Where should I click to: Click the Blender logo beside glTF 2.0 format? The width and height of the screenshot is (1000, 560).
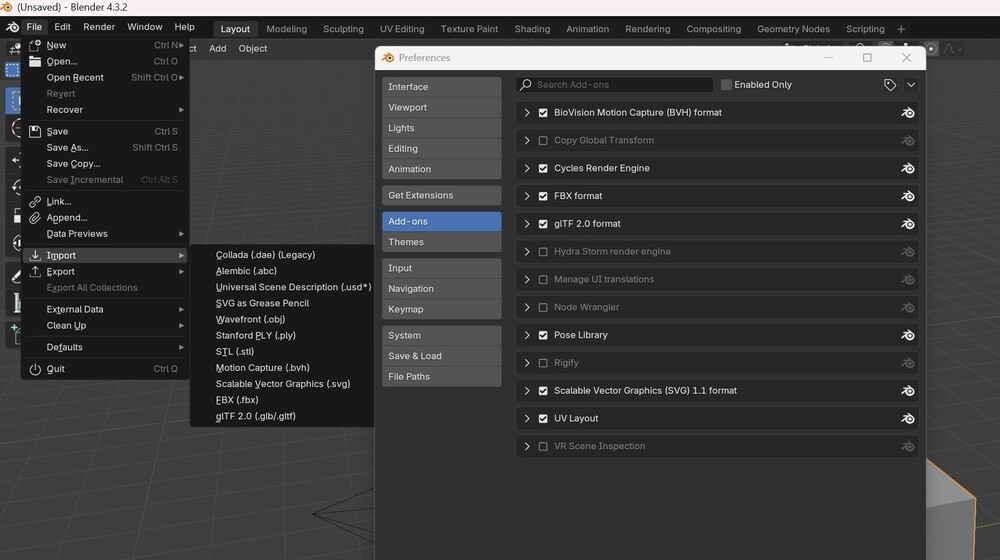pos(908,224)
